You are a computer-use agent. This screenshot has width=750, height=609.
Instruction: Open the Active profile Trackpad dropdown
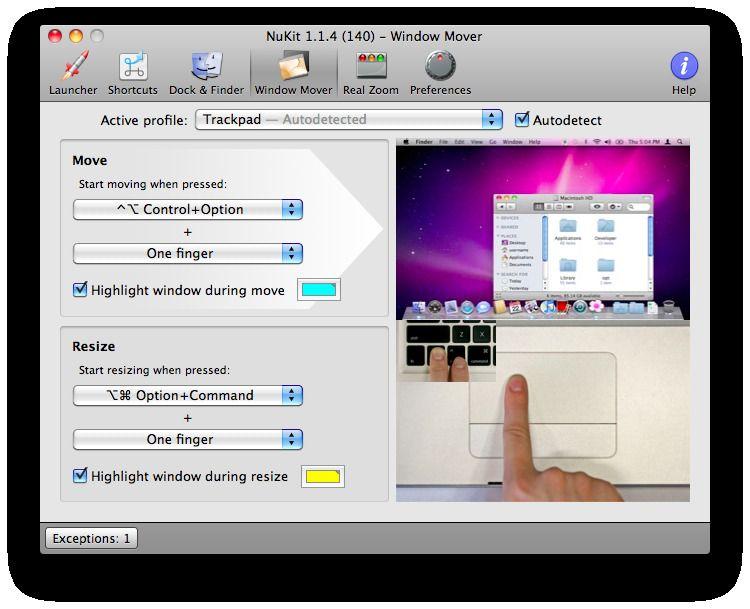click(349, 120)
